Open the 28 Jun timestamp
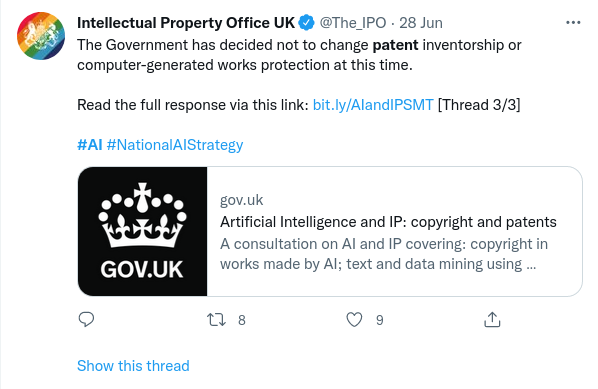This screenshot has width=598, height=389. 421,23
